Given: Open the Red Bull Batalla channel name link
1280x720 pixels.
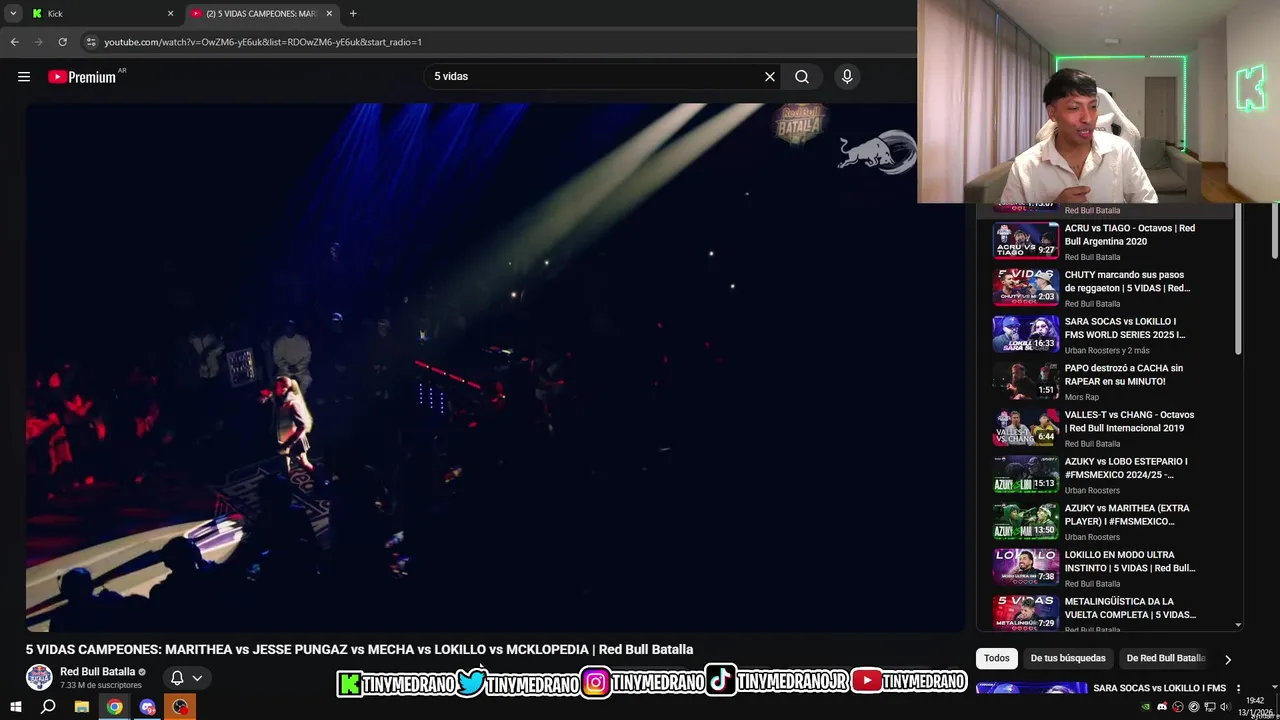Looking at the screenshot, I should pyautogui.click(x=97, y=671).
